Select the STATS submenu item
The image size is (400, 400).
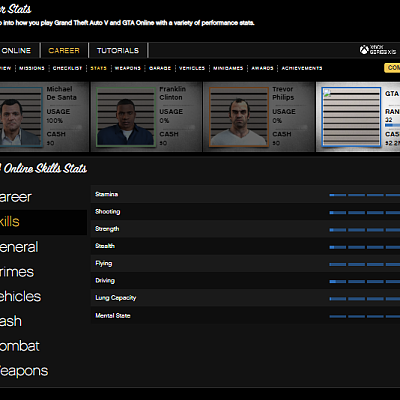click(x=98, y=68)
